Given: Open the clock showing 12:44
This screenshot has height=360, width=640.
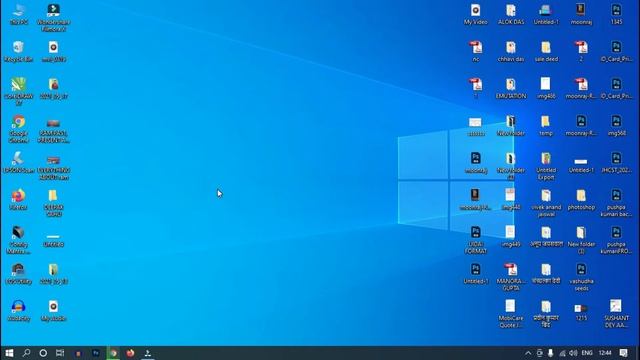Looking at the screenshot, I should click(x=605, y=353).
